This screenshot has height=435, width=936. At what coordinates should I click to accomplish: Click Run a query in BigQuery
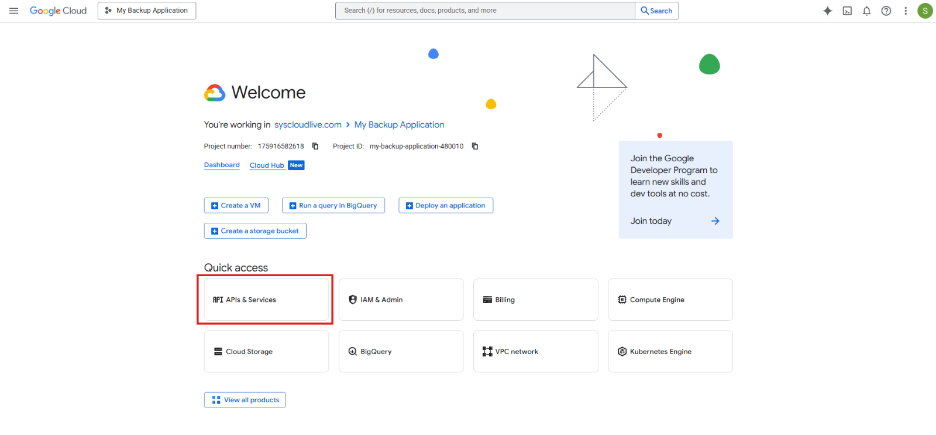click(333, 205)
